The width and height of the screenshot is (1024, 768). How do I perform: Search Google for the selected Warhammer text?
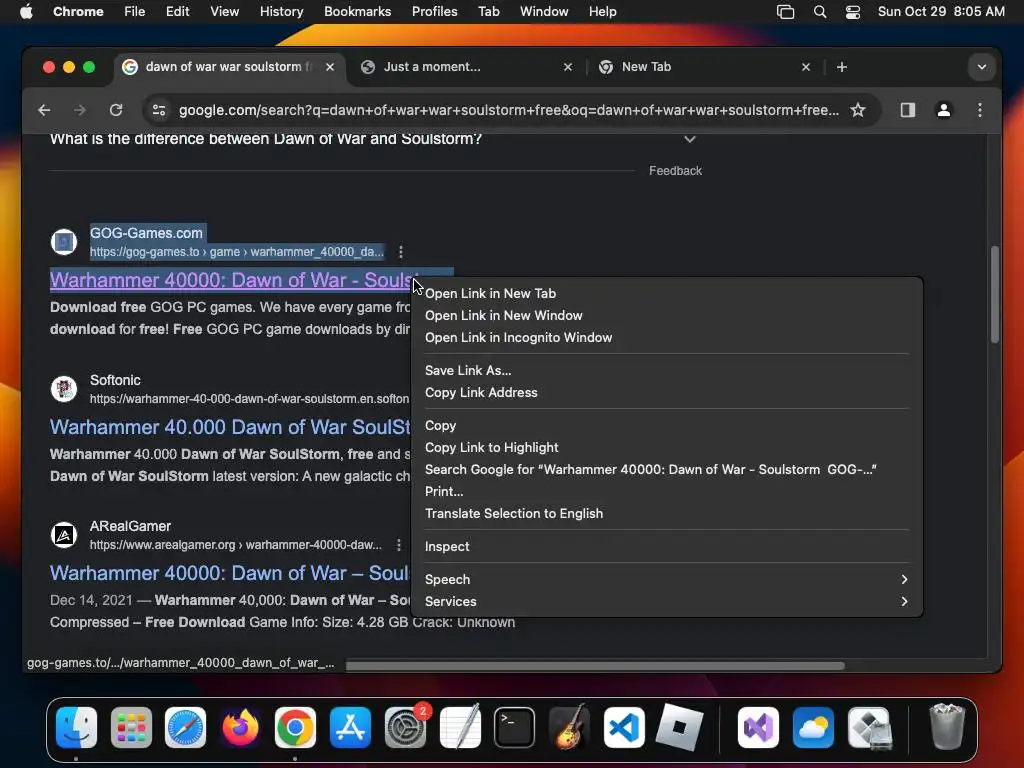667,470
